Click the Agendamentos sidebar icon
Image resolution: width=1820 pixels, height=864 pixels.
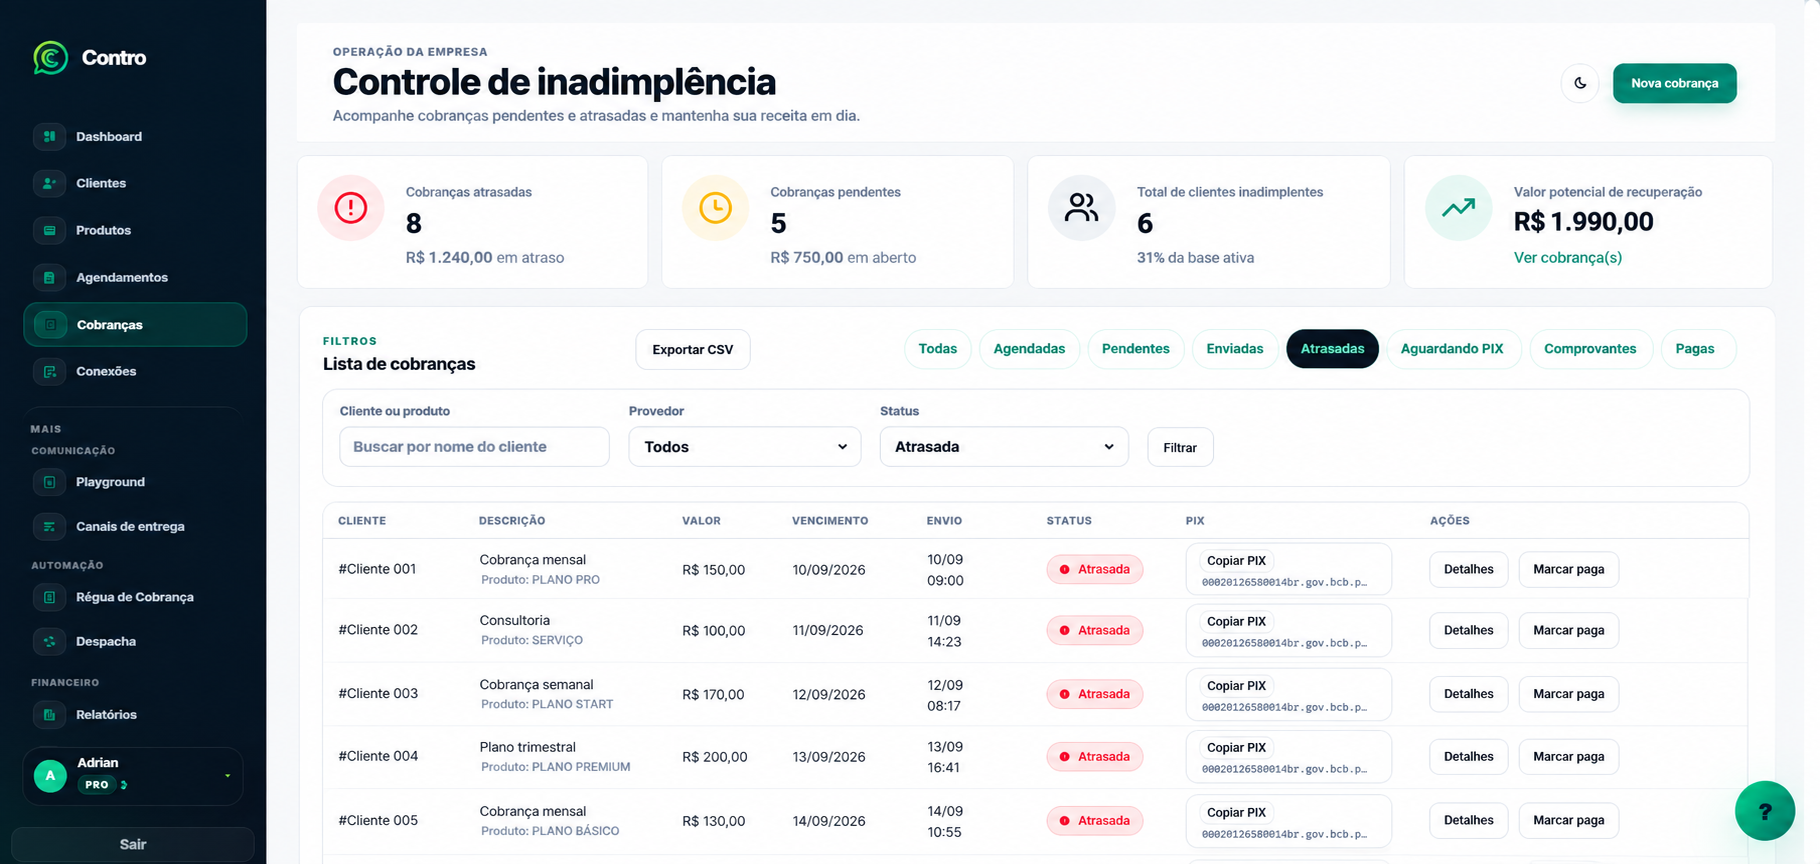pyautogui.click(x=49, y=277)
